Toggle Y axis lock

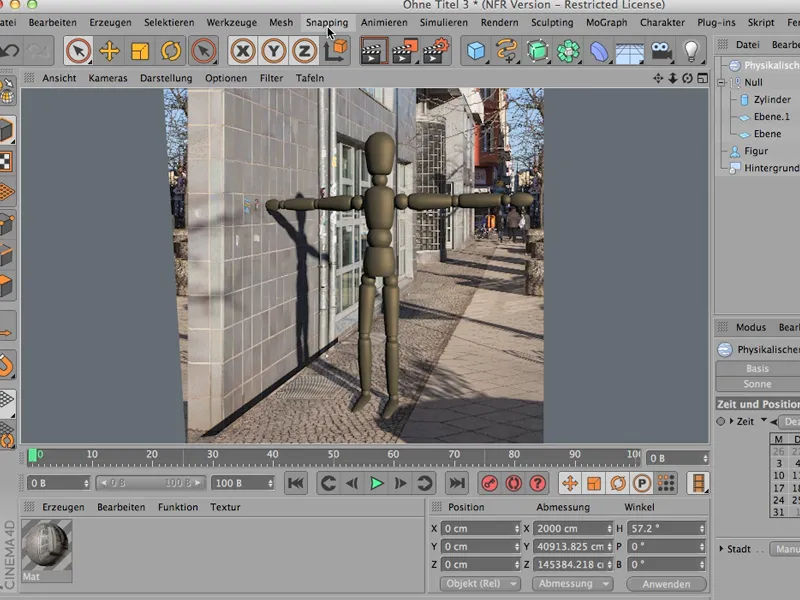point(273,51)
